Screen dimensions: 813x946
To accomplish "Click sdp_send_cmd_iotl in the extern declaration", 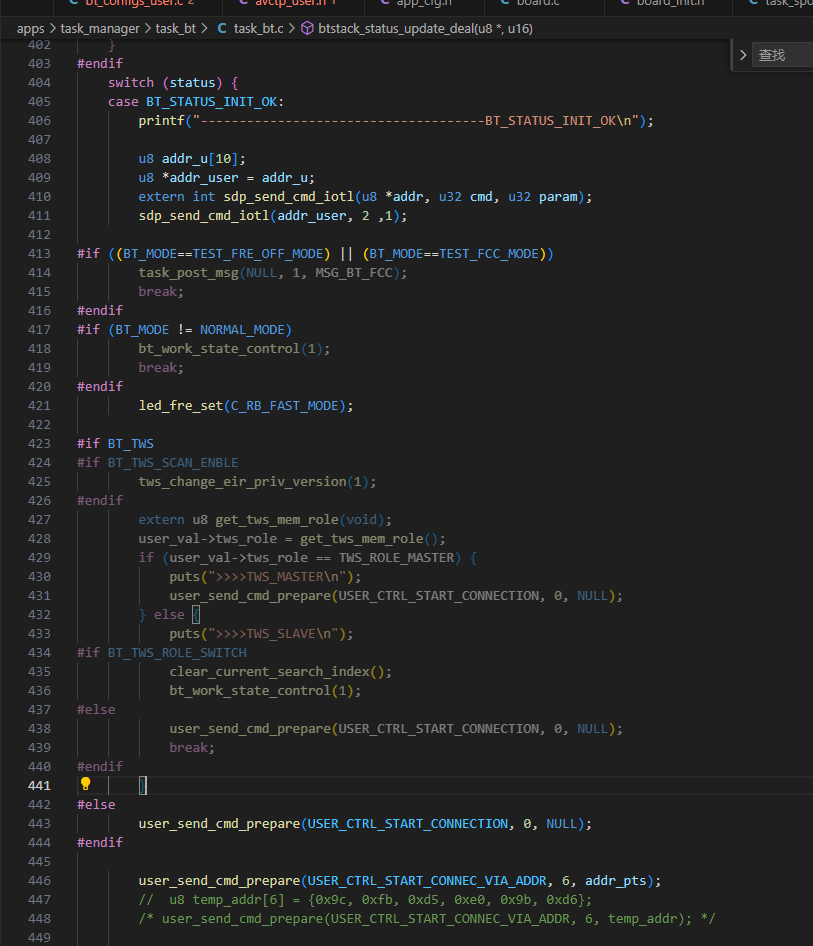I will click(289, 197).
